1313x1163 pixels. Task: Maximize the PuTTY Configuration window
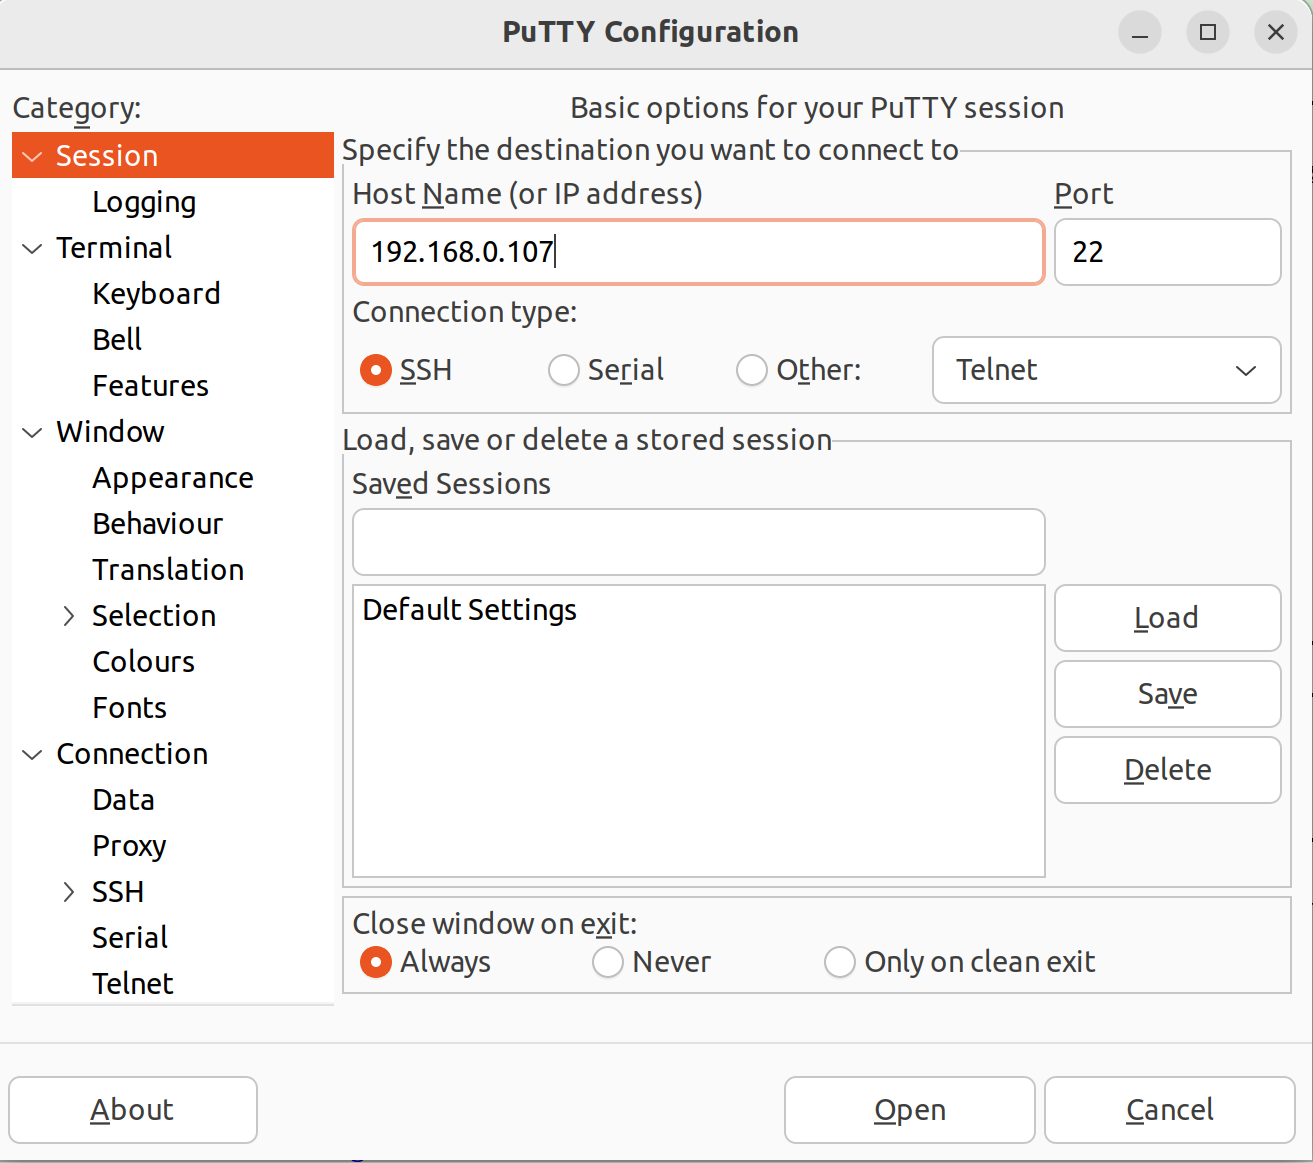[1208, 32]
